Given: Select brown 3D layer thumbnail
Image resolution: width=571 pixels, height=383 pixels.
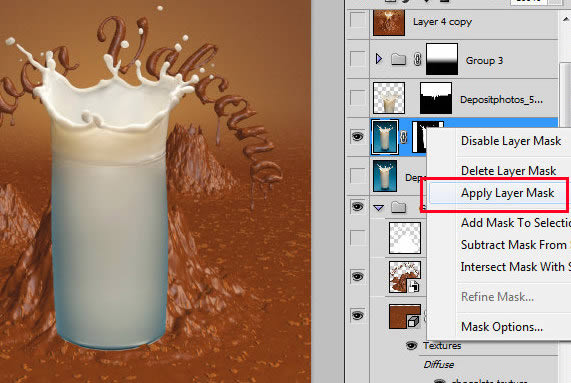Looking at the screenshot, I should 405,316.
